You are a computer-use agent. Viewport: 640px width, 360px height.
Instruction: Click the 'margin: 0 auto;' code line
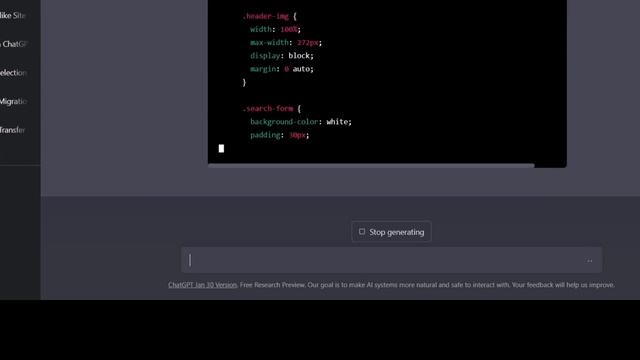pos(282,69)
